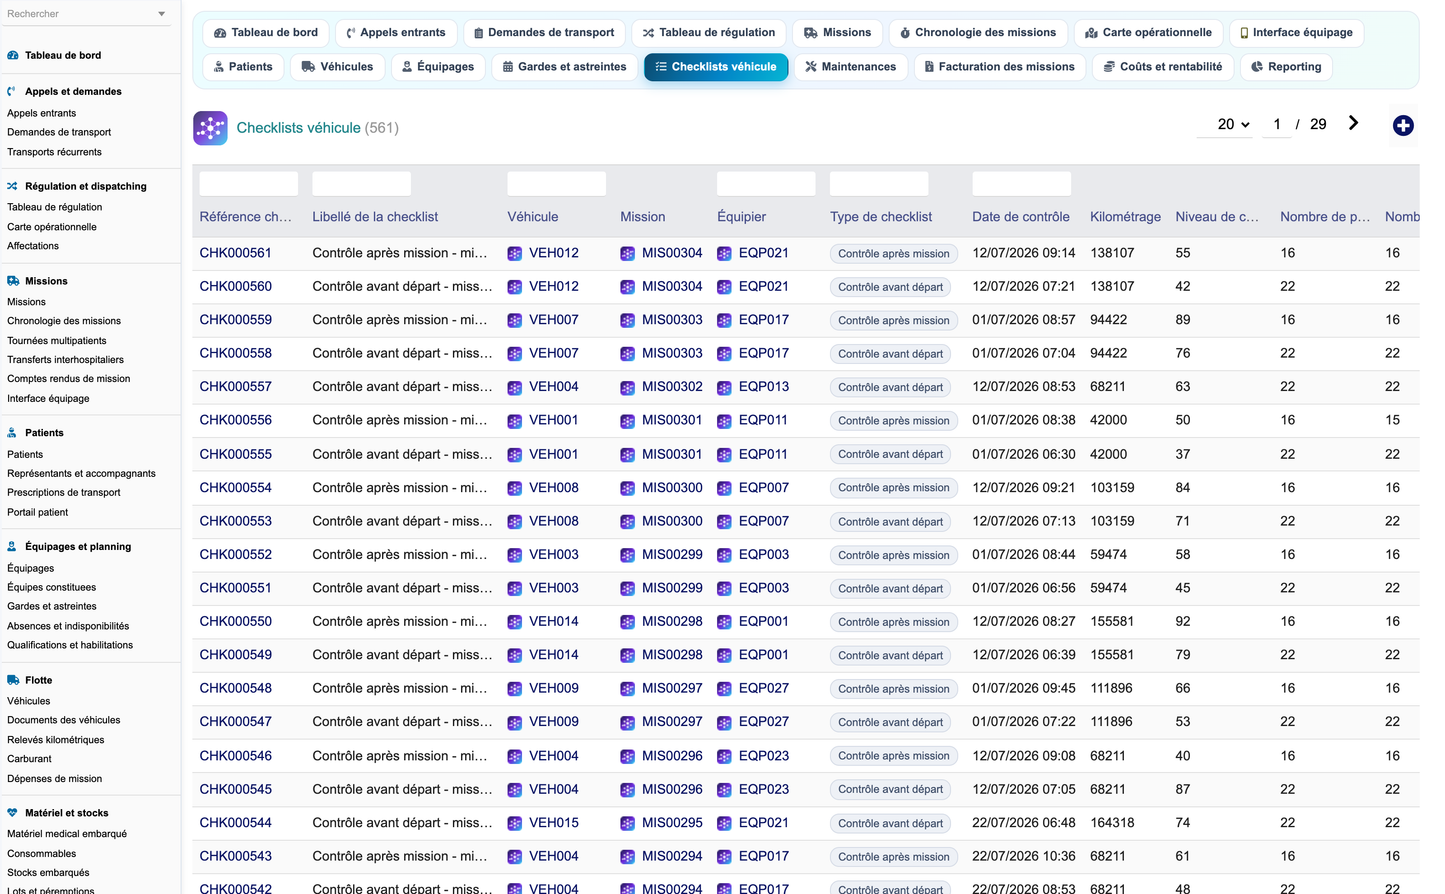Screen dimensions: 1445x894
Task: Click the Matériel et stocks heart icon
Action: (13, 813)
